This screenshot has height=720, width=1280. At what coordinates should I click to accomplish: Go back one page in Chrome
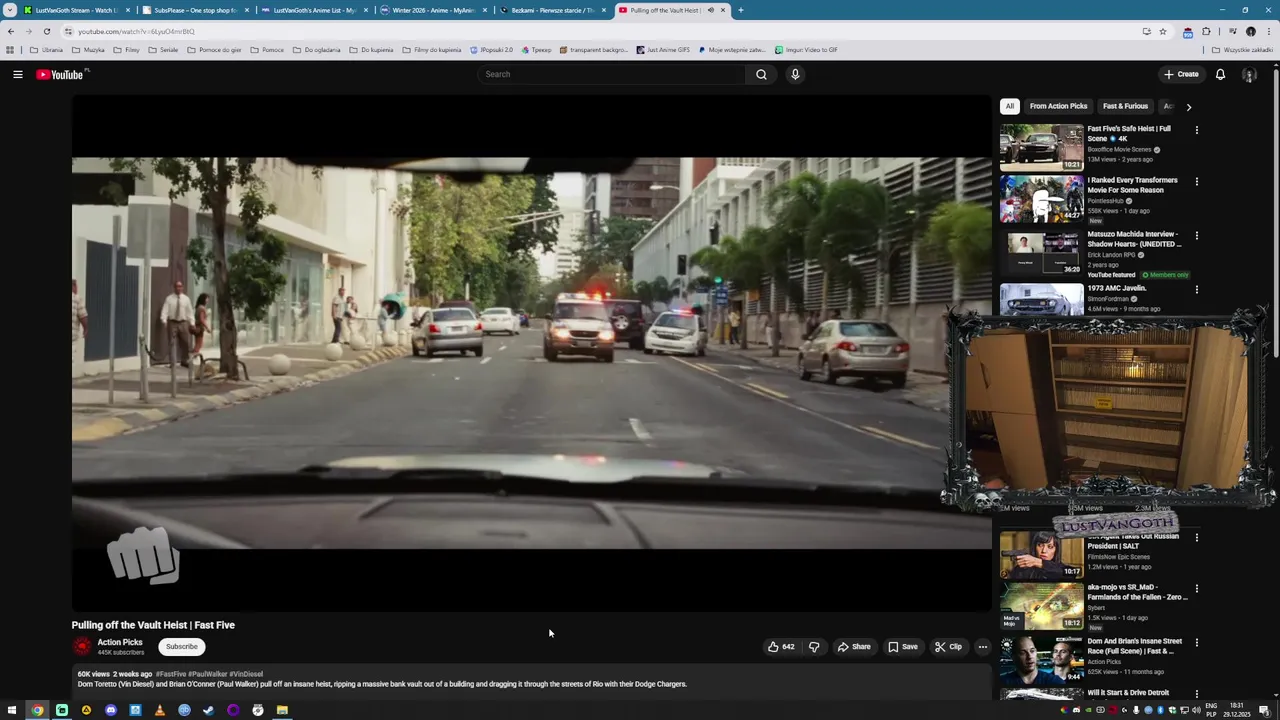(x=11, y=31)
